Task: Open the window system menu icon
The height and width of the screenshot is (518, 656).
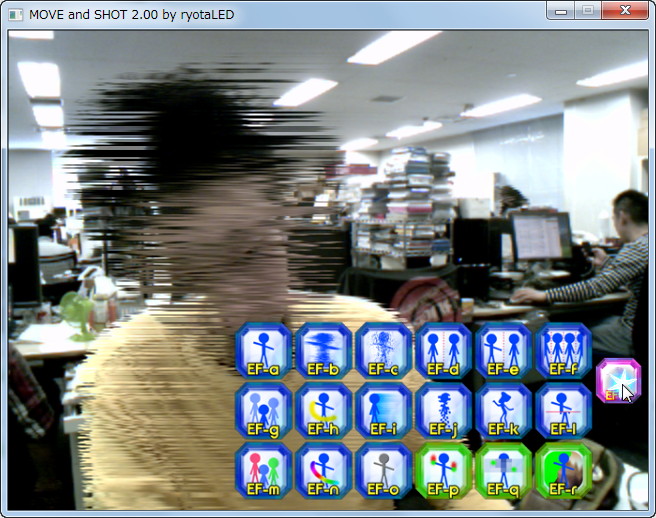Action: pyautogui.click(x=15, y=15)
